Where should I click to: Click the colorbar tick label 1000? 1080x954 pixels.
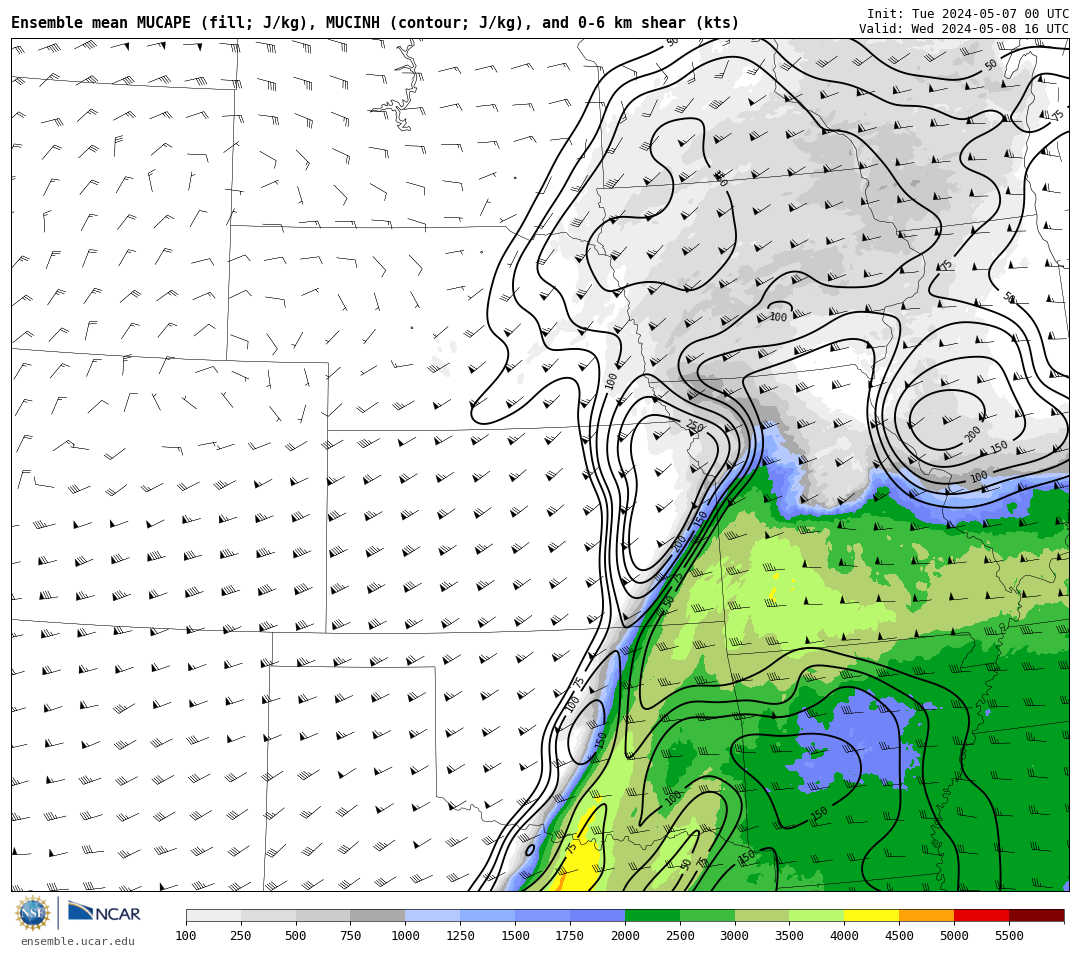[406, 935]
